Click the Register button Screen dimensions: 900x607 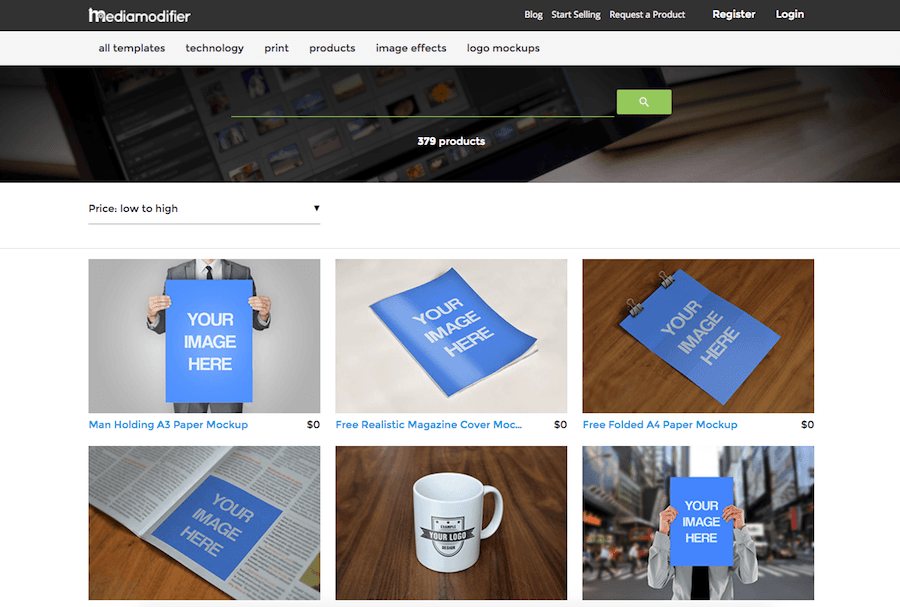tap(733, 15)
